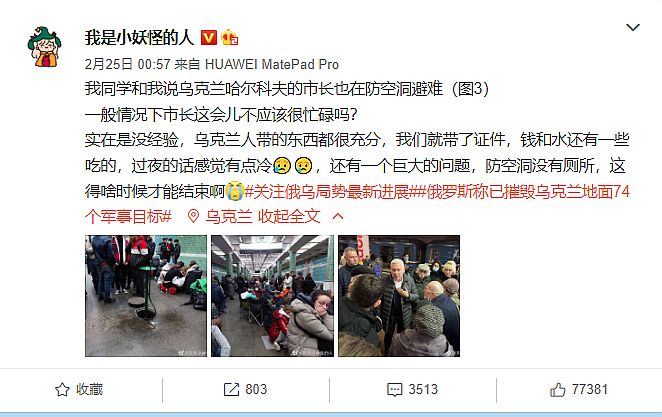
Task: Click the orange V verified badge
Action: [208, 38]
